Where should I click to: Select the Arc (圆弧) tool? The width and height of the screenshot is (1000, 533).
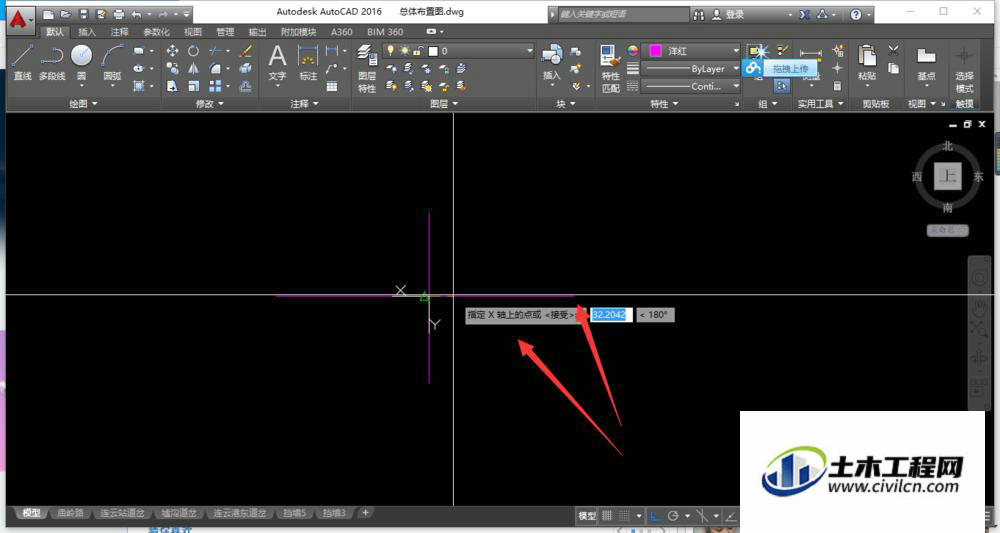pyautogui.click(x=112, y=62)
